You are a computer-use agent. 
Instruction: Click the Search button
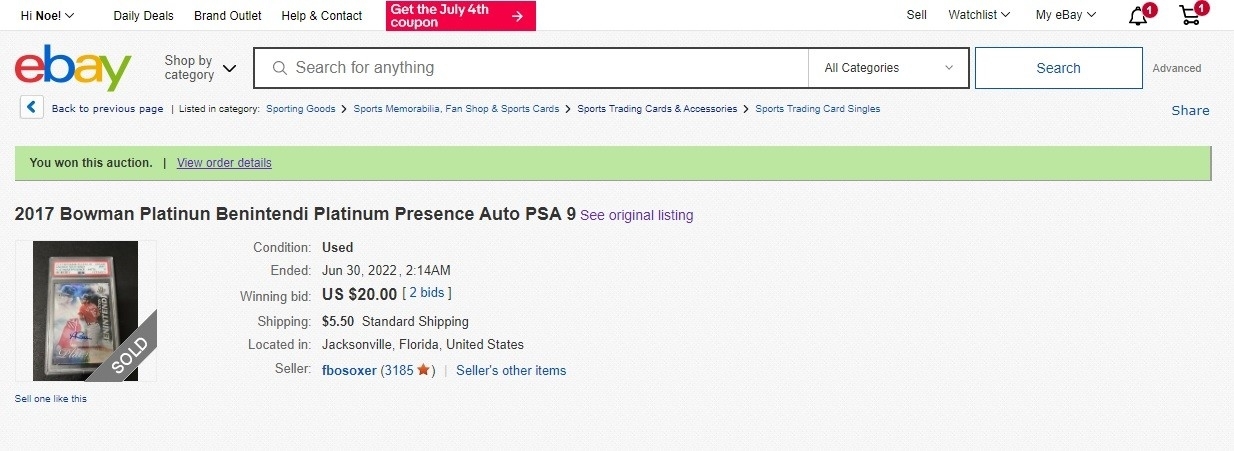point(1058,68)
